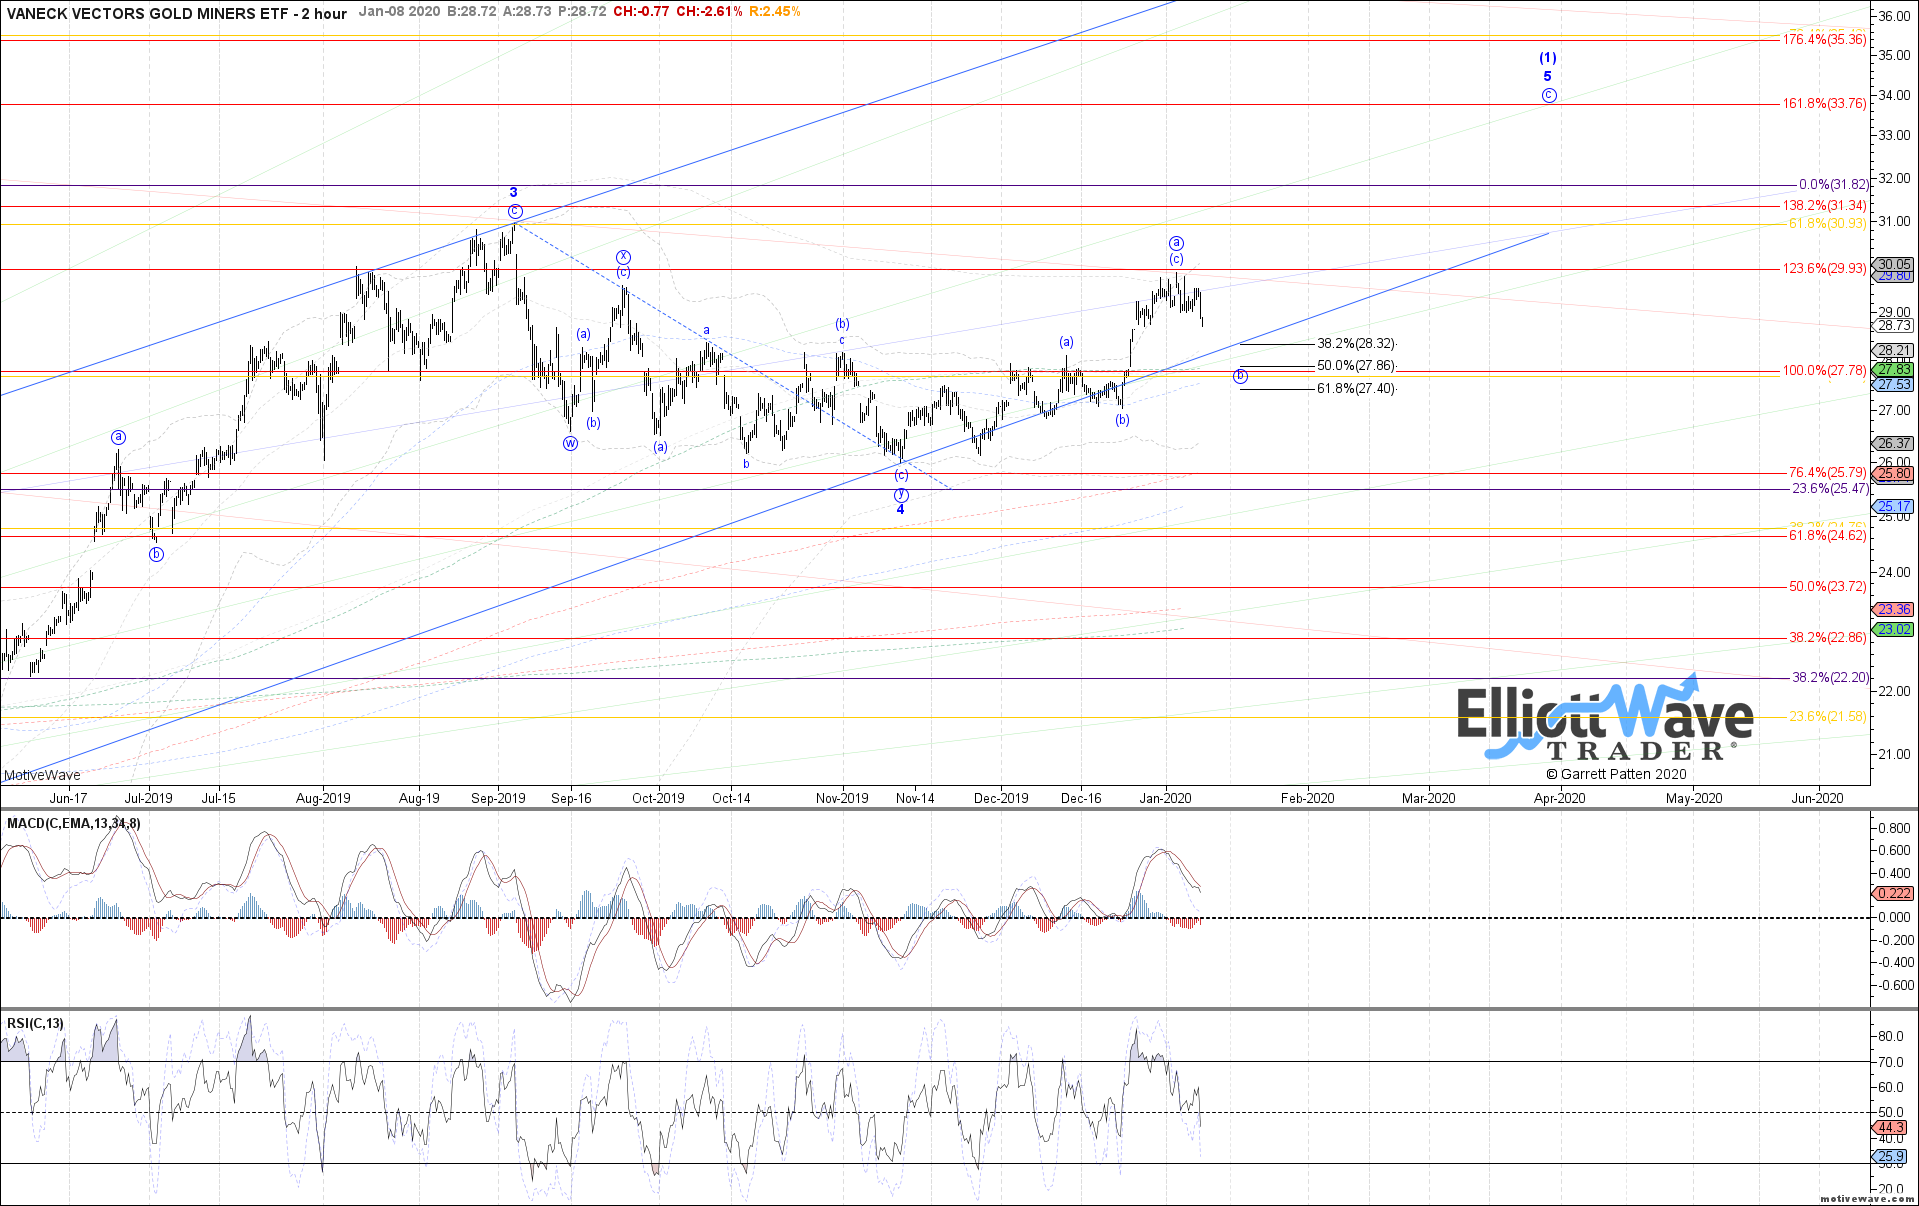This screenshot has height=1206, width=1919.
Task: Click the red '25.80' price tag
Action: 1894,474
